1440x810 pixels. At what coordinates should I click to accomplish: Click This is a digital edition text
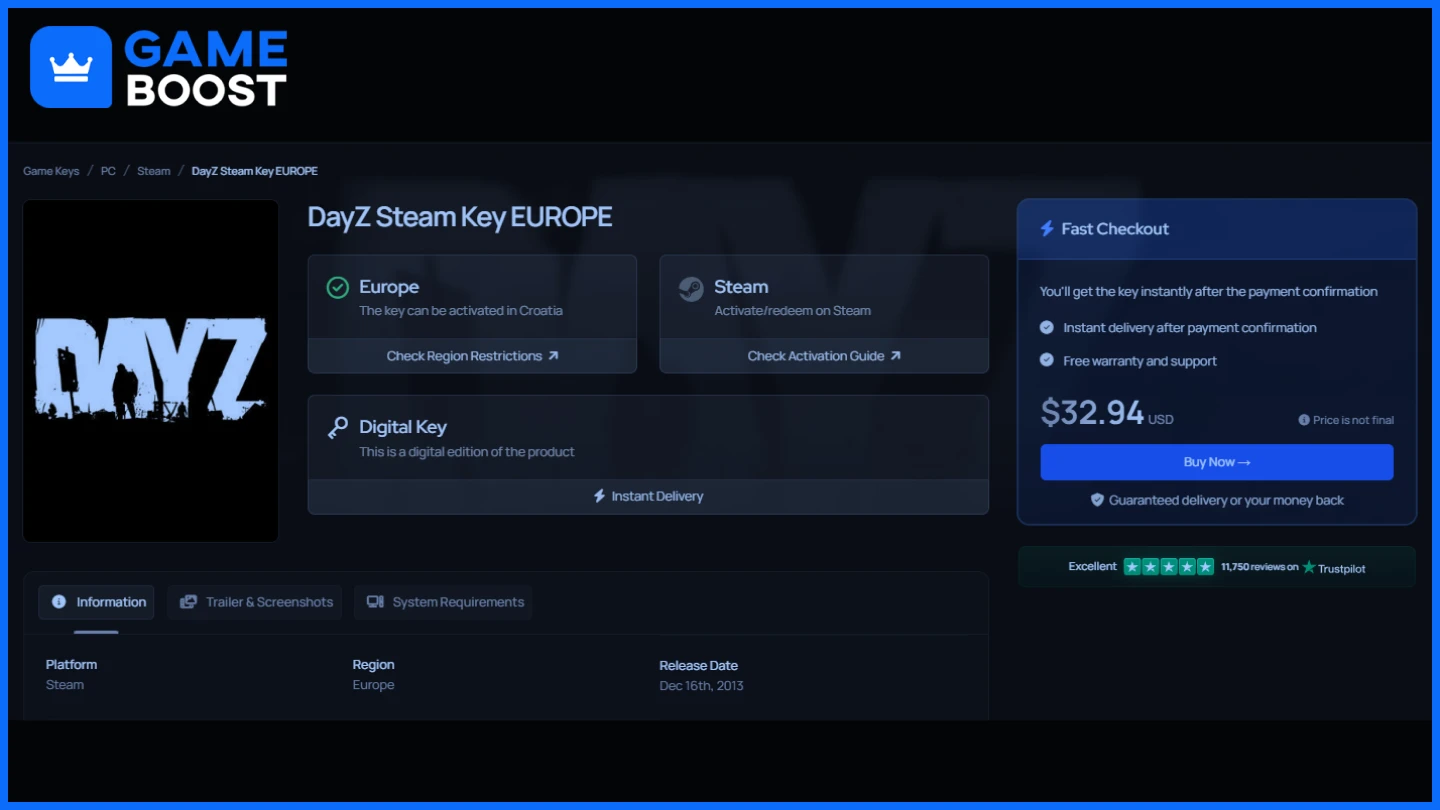[x=467, y=452]
